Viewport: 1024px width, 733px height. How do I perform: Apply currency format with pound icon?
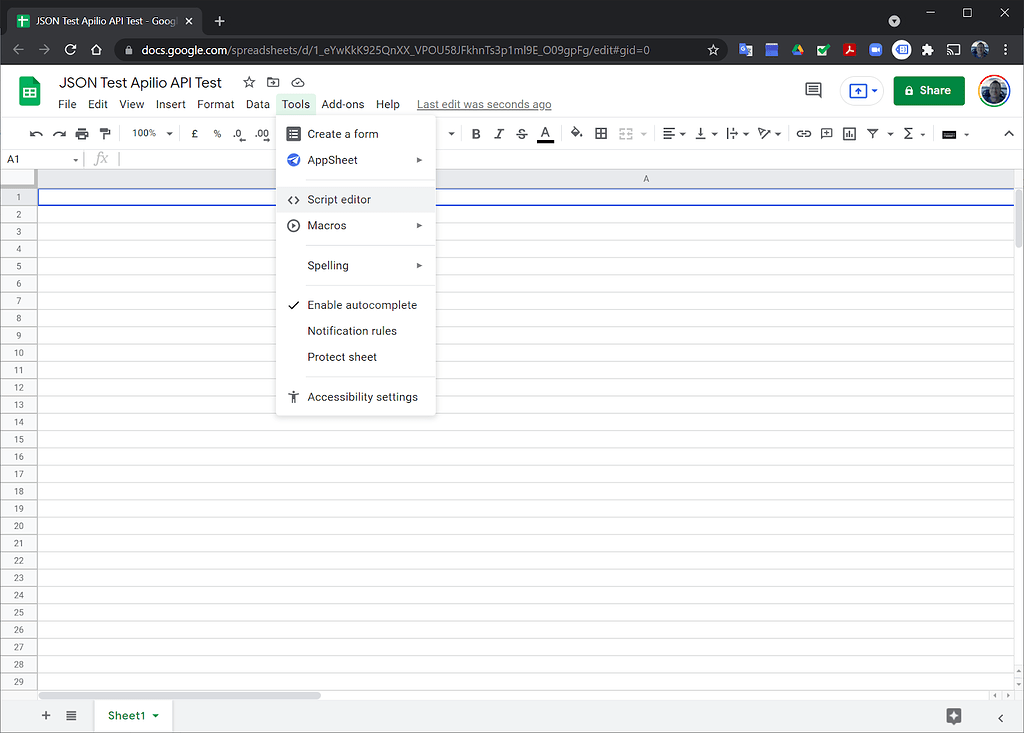[x=194, y=133]
